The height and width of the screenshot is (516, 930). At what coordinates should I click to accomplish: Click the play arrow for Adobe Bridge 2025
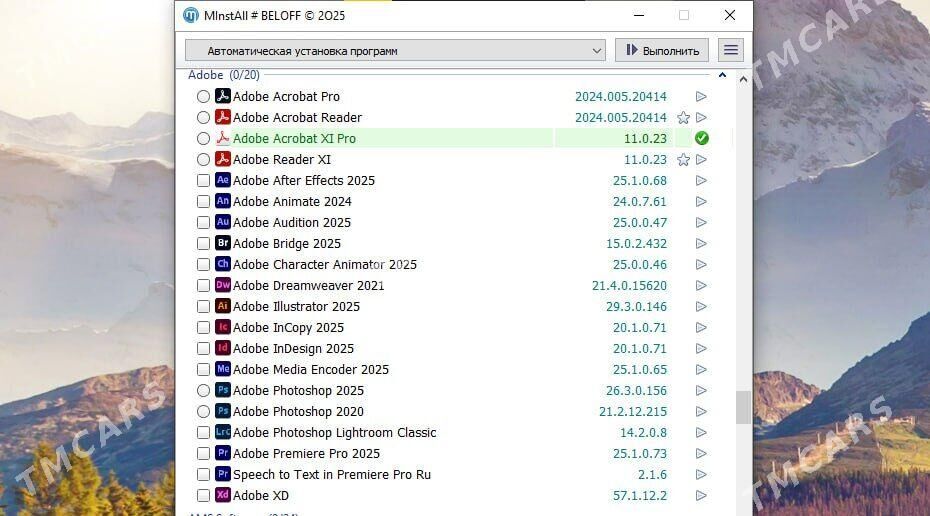pyautogui.click(x=701, y=243)
